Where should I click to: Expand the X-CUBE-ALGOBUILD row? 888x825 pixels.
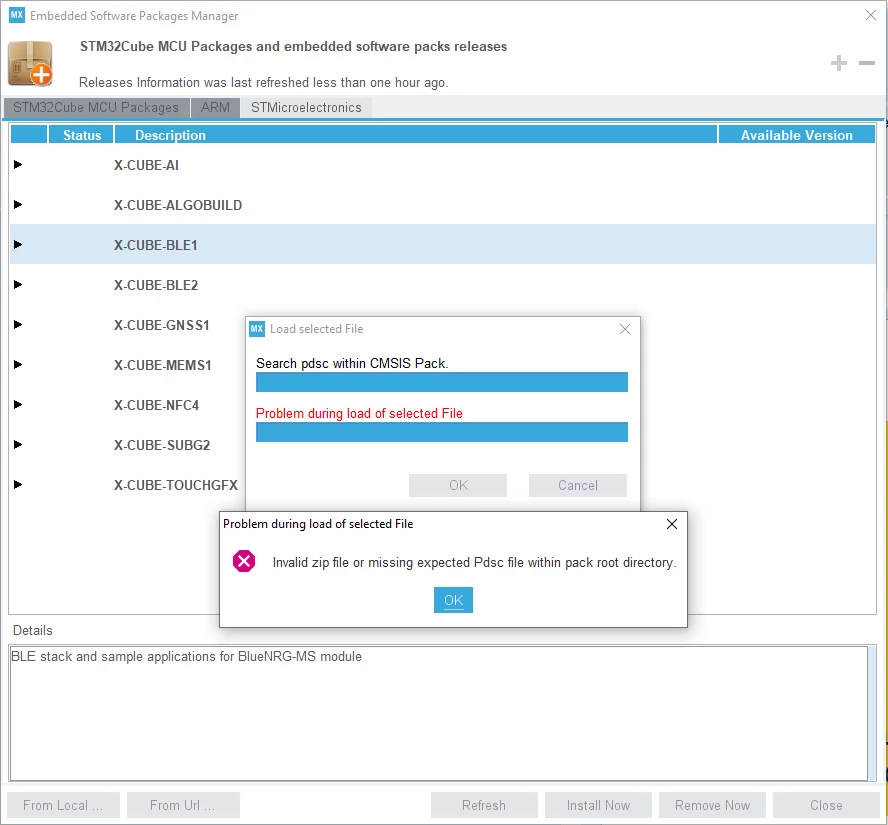point(18,204)
